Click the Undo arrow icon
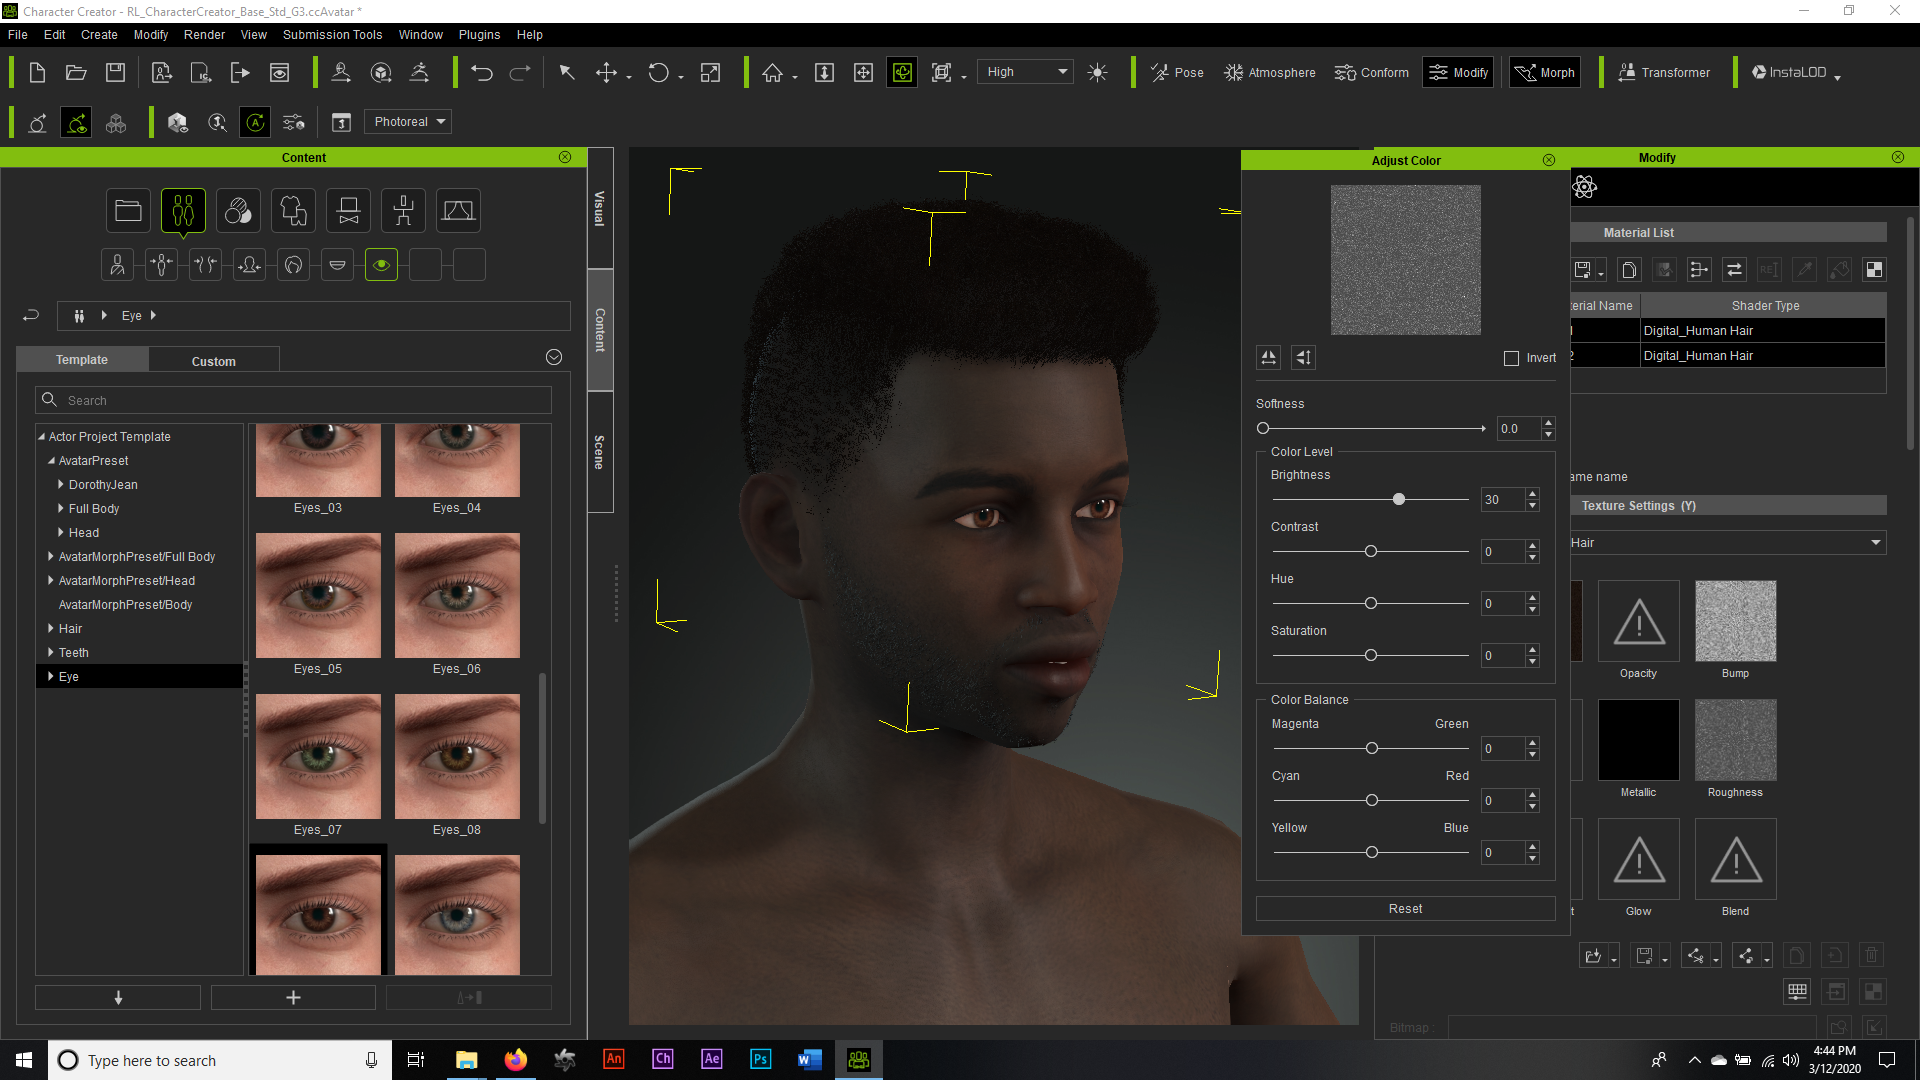The height and width of the screenshot is (1080, 1920). tap(482, 72)
